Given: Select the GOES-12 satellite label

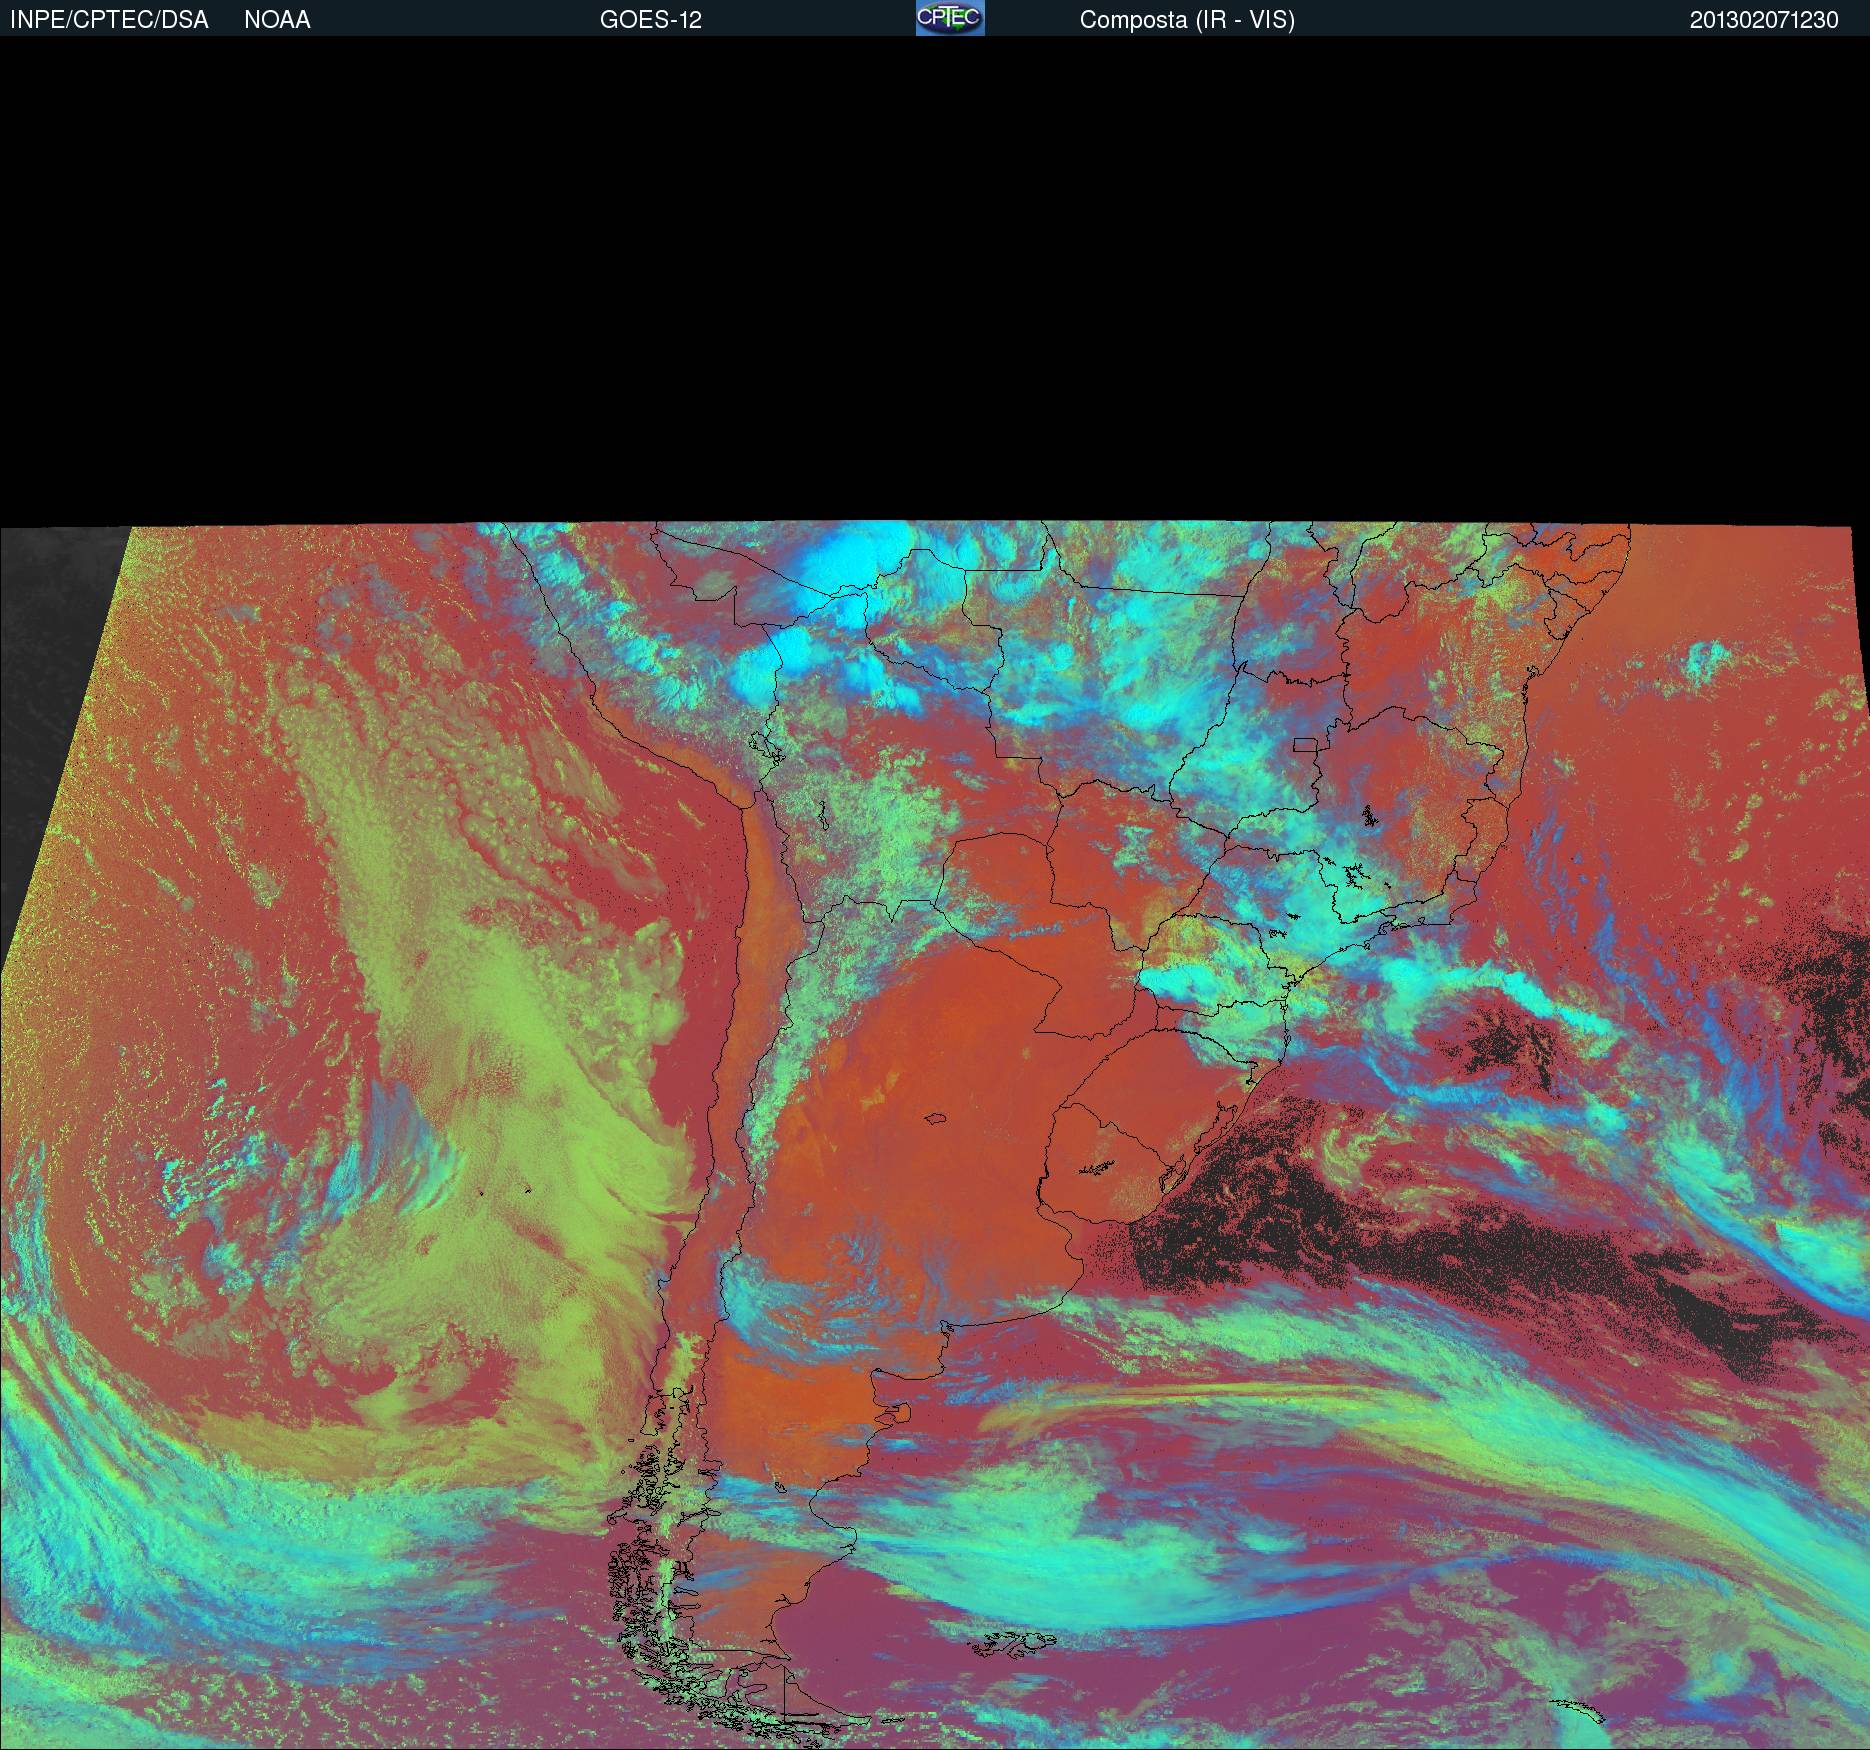Looking at the screenshot, I should [x=651, y=20].
